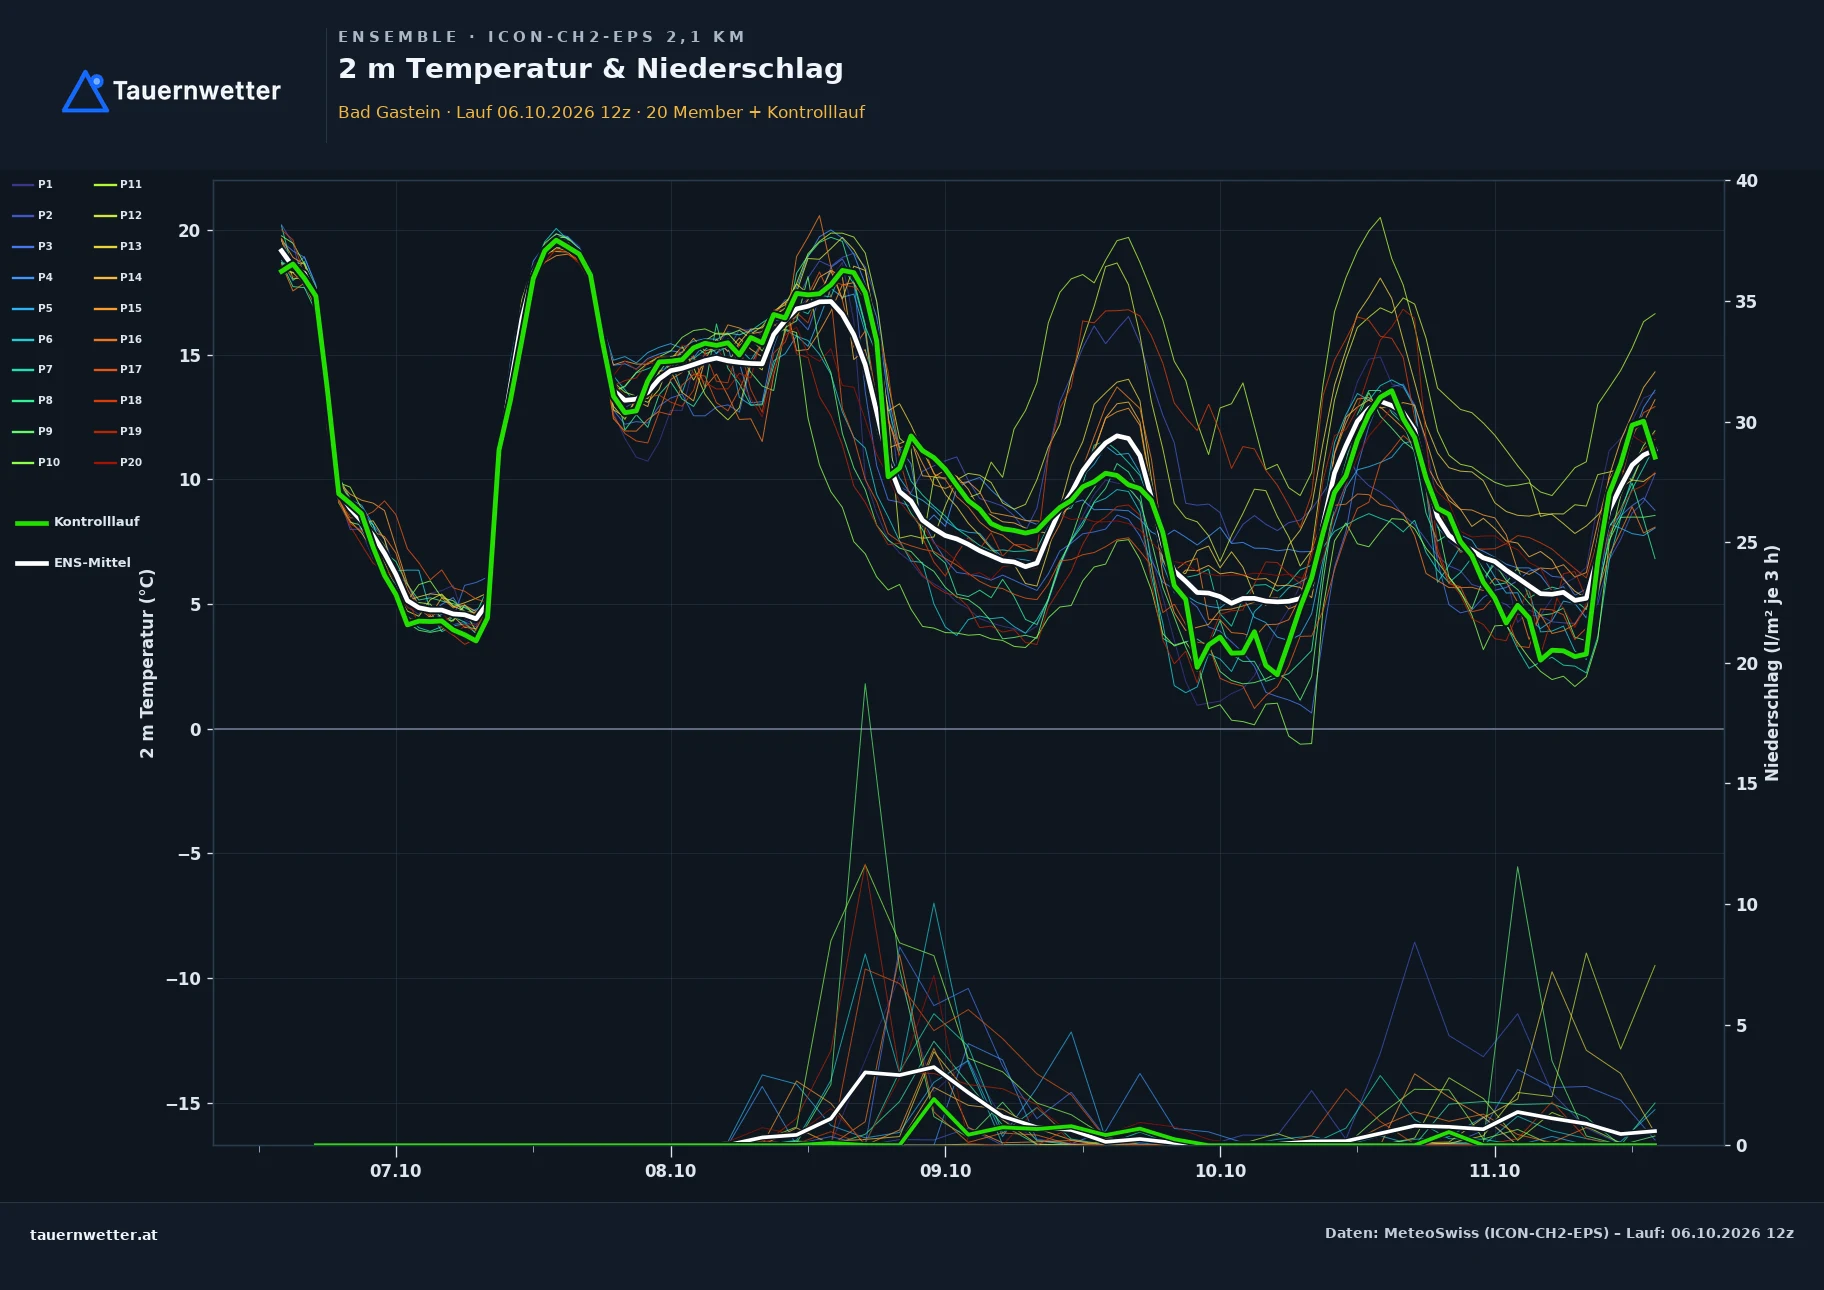Click the 2 m Temperatur left axis label
The width and height of the screenshot is (1824, 1290).
point(147,663)
